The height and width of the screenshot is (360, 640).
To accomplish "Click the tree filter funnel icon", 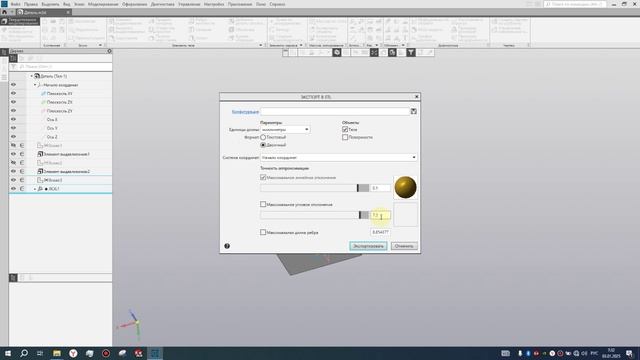I will (13, 67).
